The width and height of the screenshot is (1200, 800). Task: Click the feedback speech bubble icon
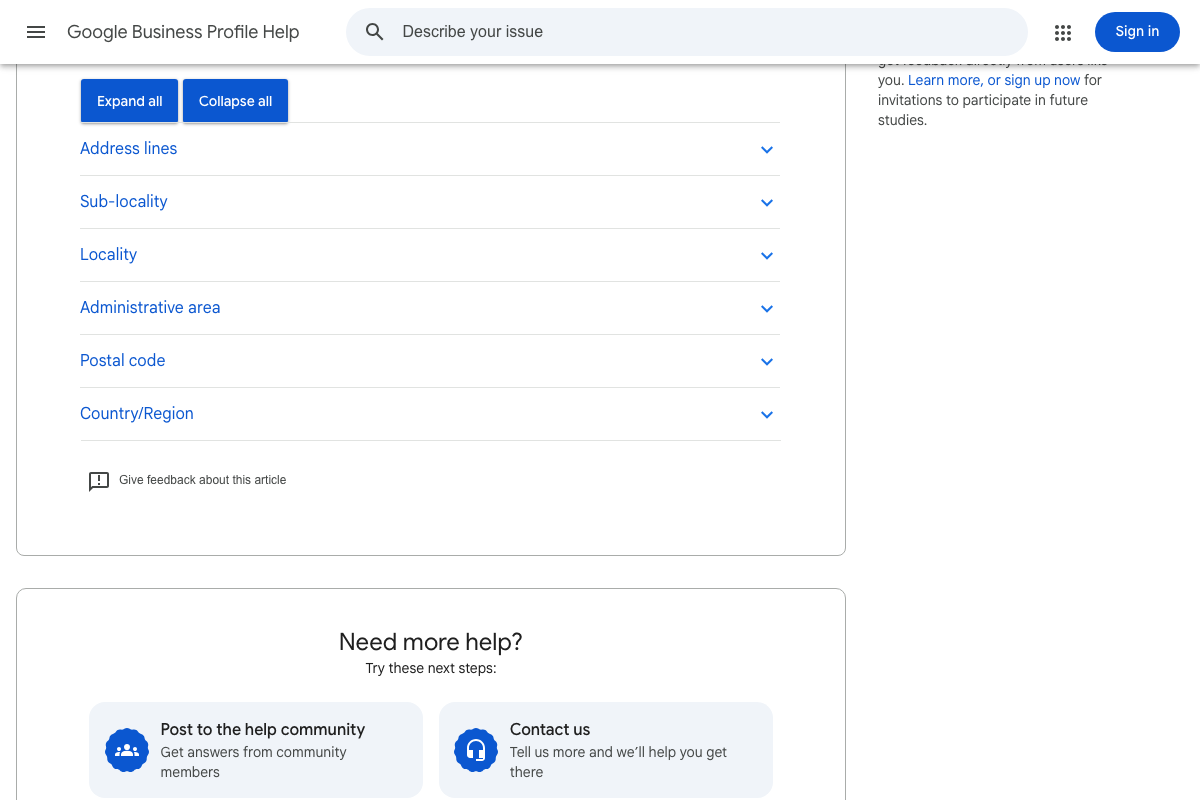point(99,481)
